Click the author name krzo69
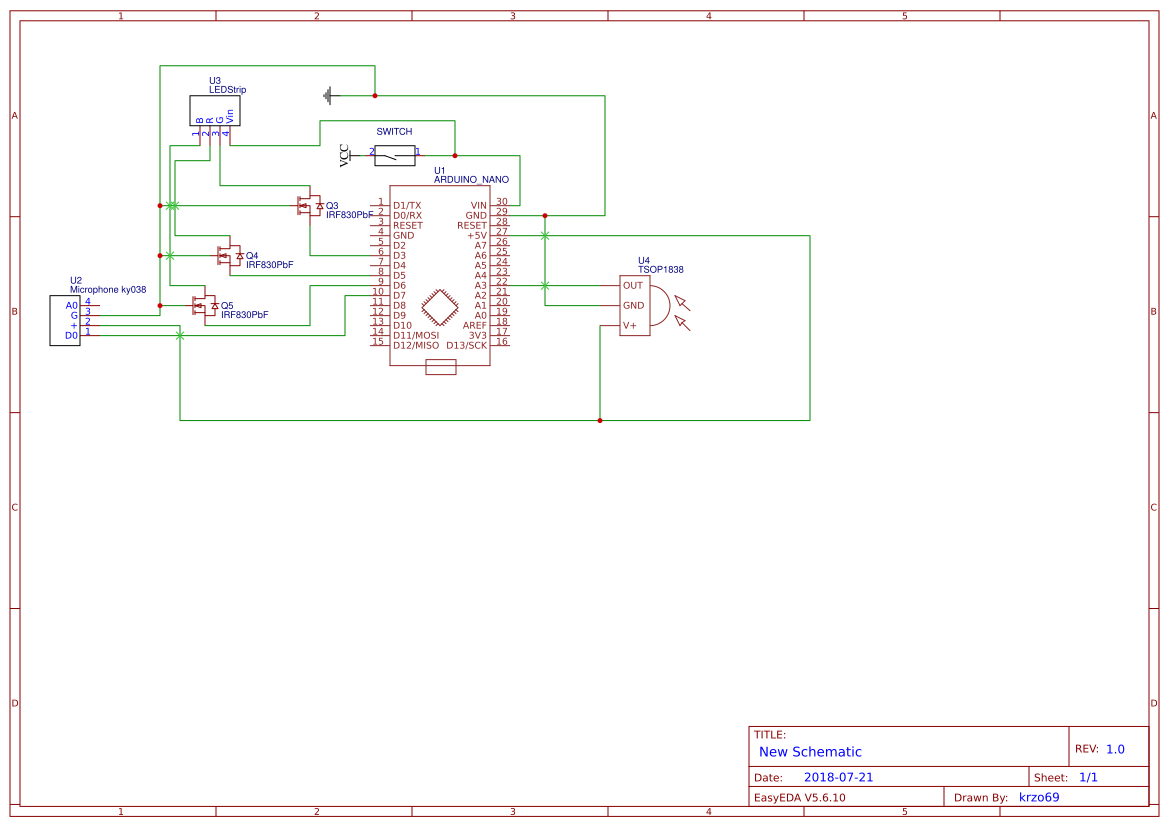Screen dimensions: 1169x827 1039,798
